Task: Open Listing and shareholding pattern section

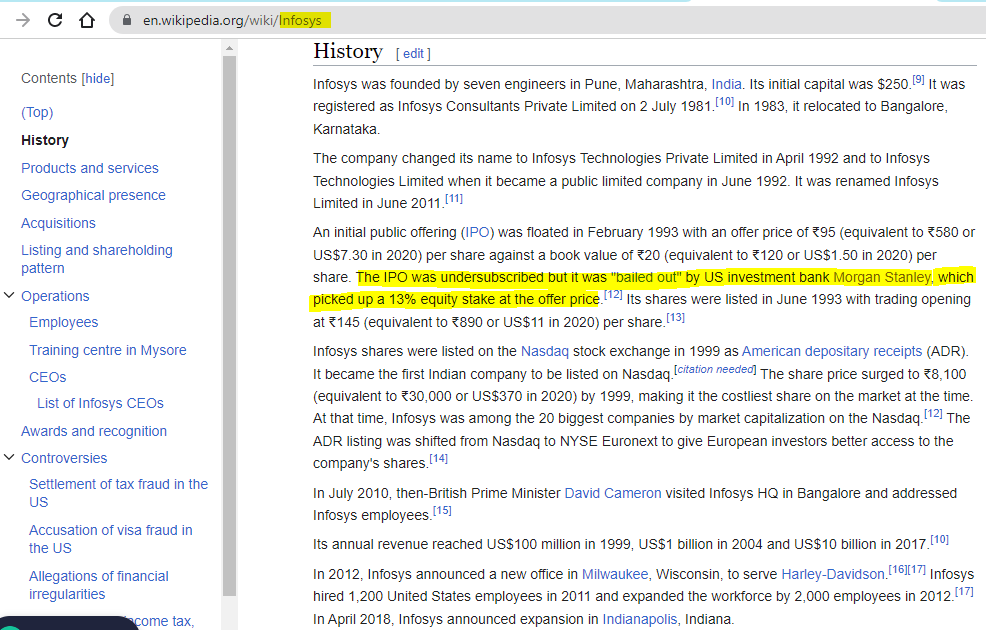Action: 97,259
